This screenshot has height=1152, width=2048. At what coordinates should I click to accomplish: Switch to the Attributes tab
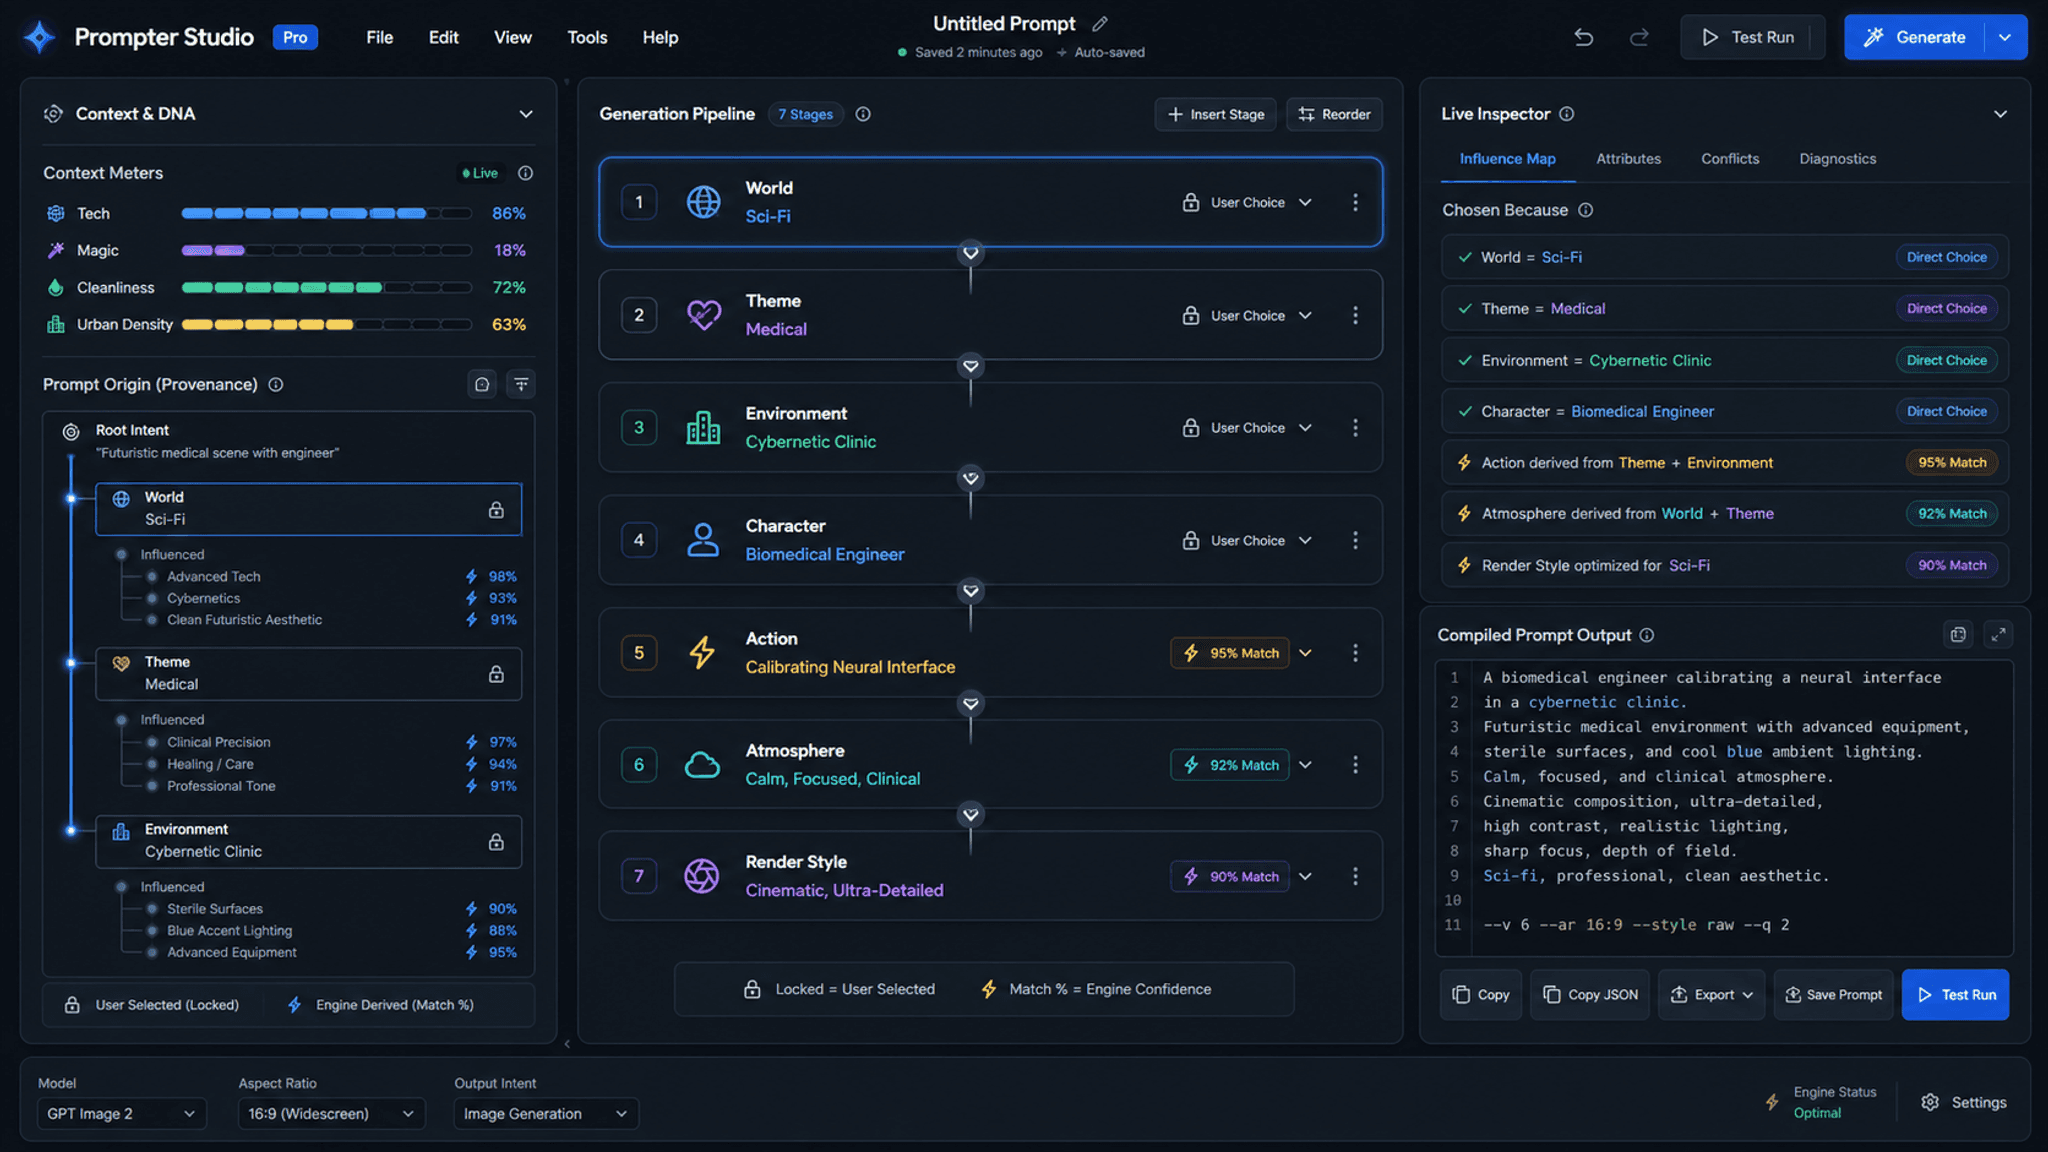pyautogui.click(x=1628, y=159)
